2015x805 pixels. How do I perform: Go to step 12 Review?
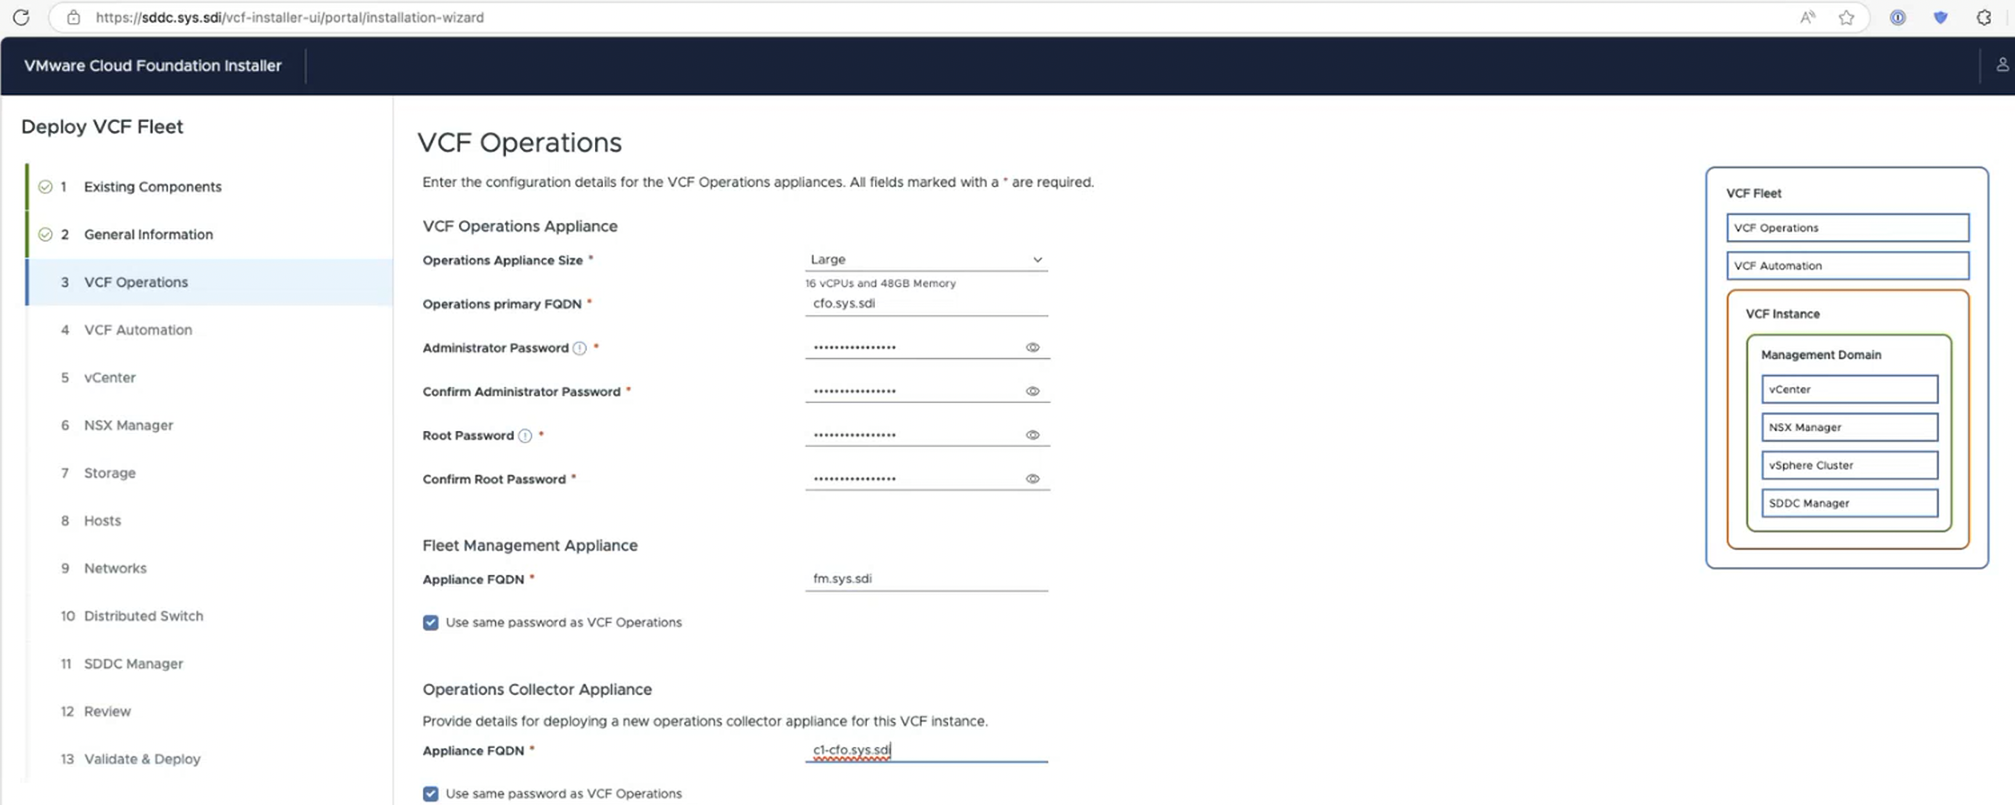(x=210, y=711)
